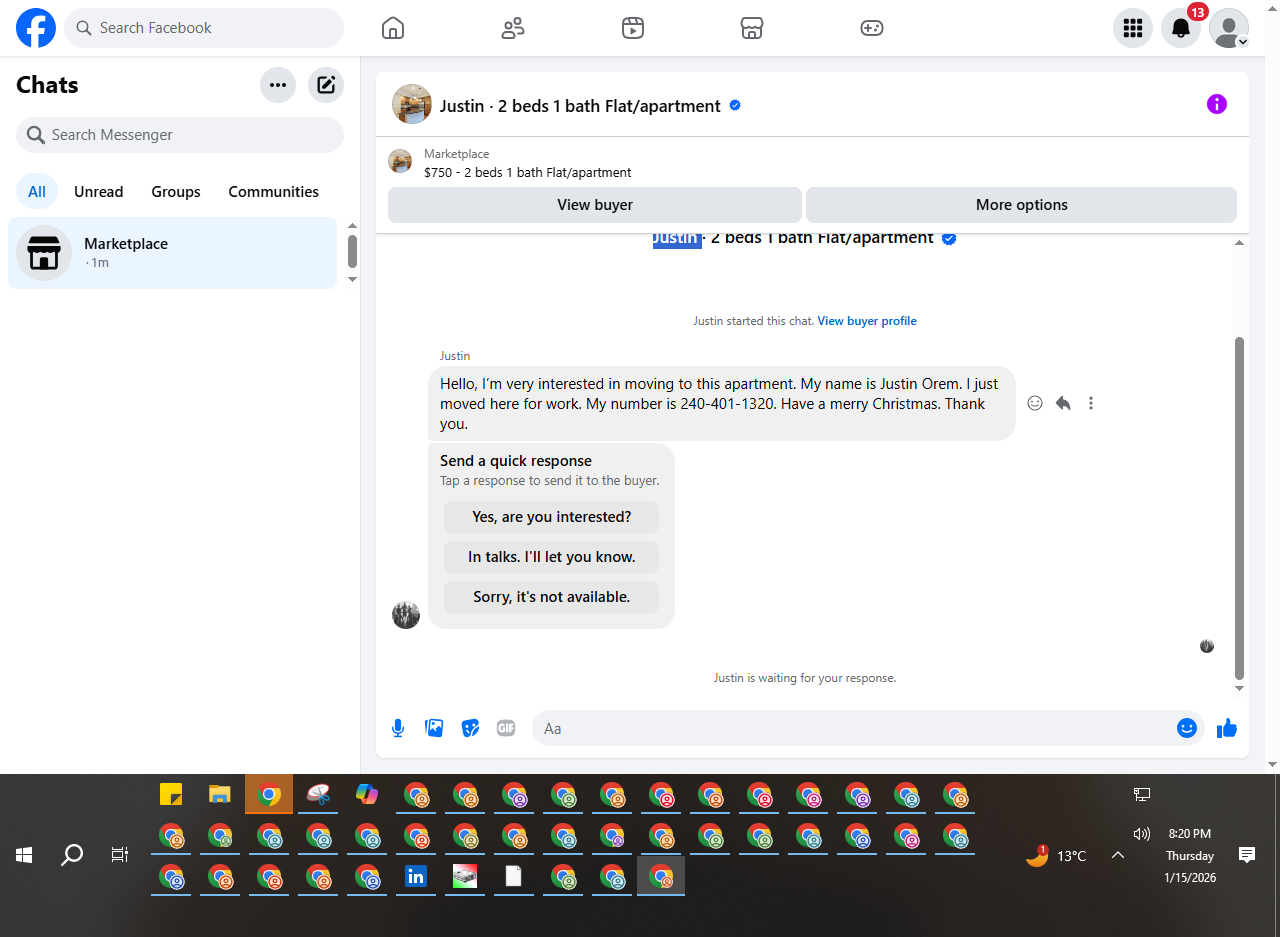
Task: Click the 13°C weather widget
Action: pos(1056,855)
